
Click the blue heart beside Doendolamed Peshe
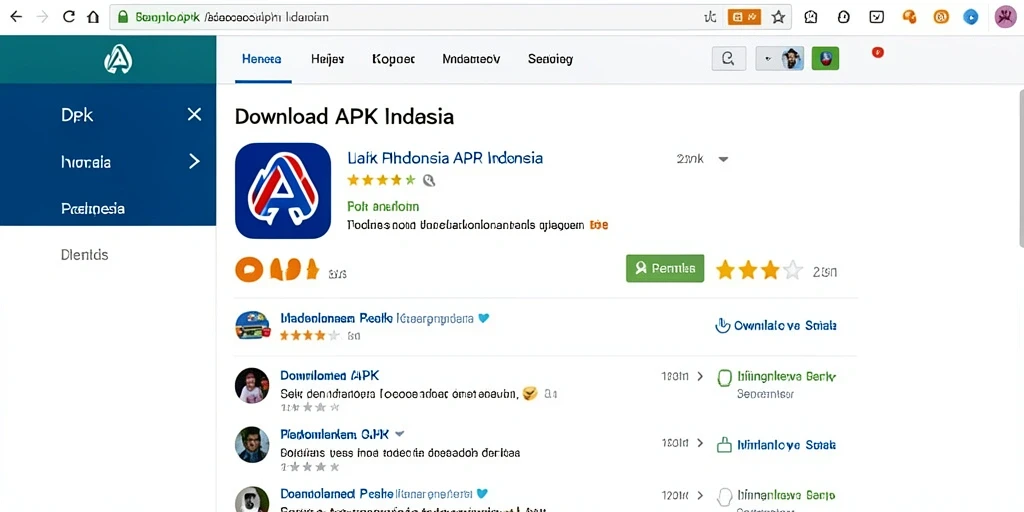482,494
